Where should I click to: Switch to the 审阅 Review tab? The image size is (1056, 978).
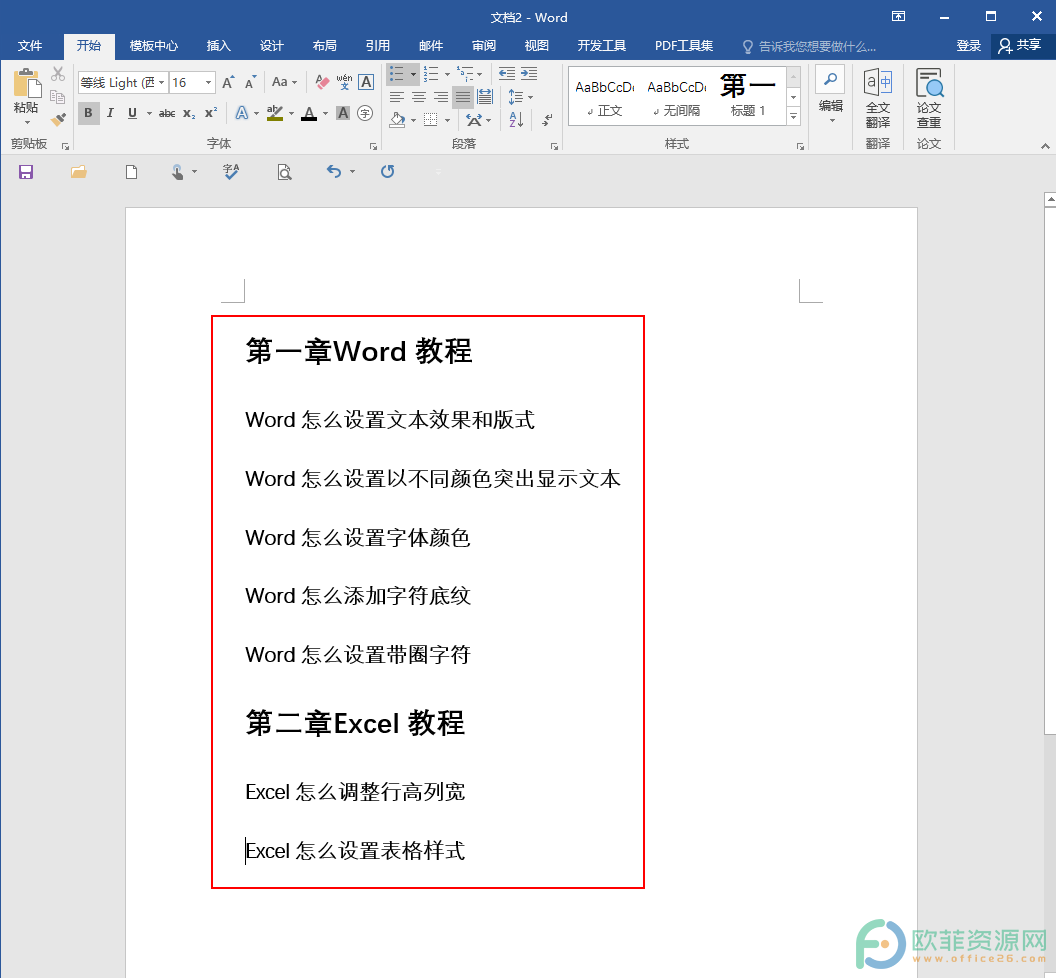[484, 46]
